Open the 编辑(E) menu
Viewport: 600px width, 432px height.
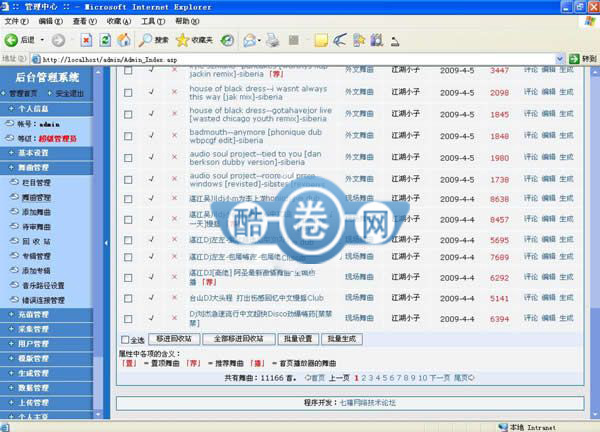pyautogui.click(x=51, y=21)
